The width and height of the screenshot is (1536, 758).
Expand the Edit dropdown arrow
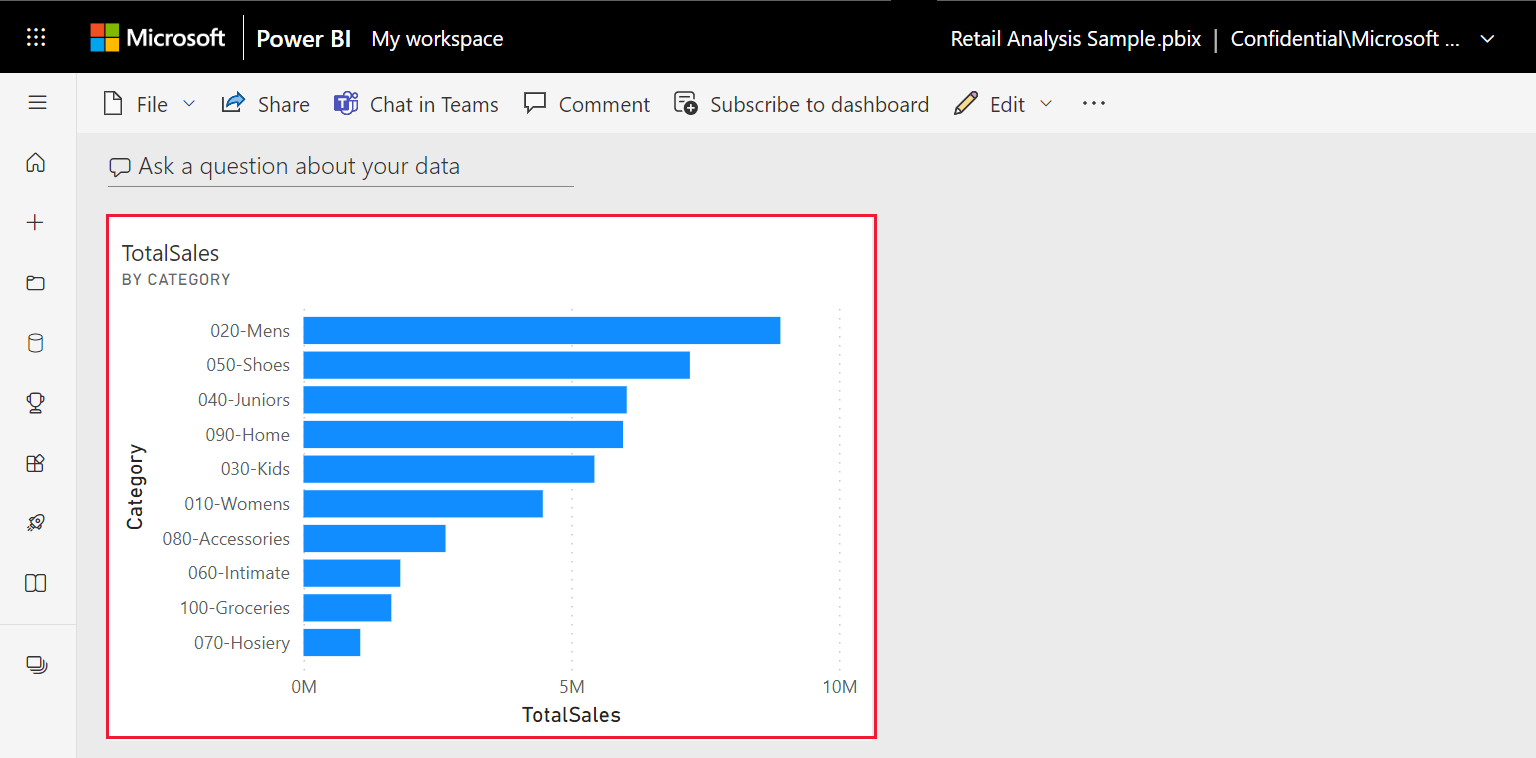tap(1046, 104)
